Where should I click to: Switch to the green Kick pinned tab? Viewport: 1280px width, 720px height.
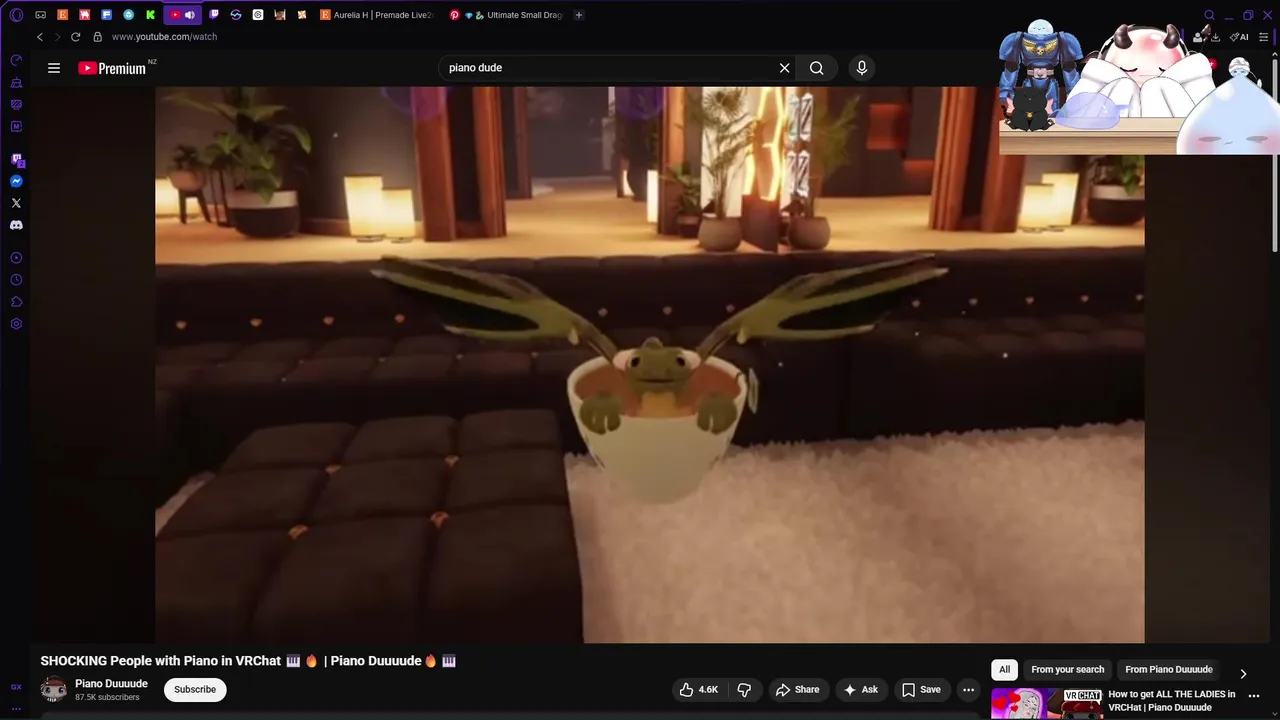click(150, 15)
